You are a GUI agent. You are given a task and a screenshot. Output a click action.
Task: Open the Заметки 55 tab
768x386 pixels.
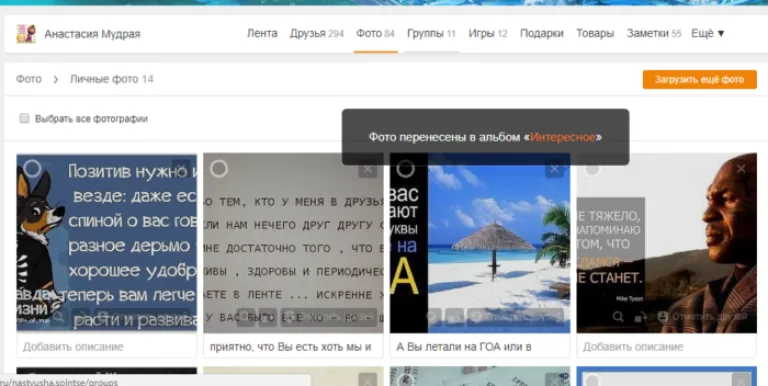(654, 33)
